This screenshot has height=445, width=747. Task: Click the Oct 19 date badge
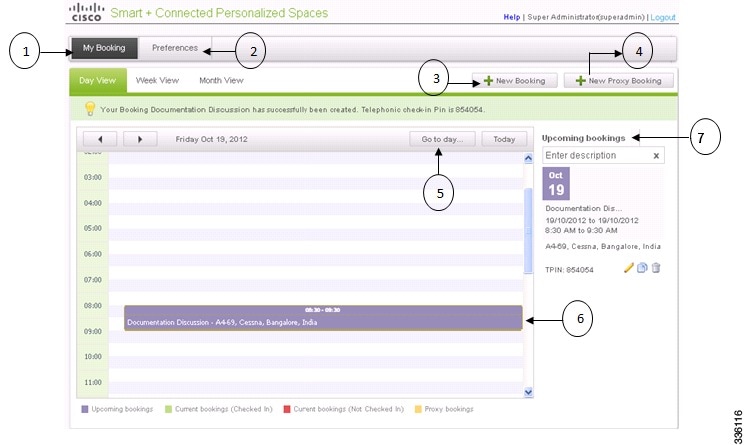556,183
